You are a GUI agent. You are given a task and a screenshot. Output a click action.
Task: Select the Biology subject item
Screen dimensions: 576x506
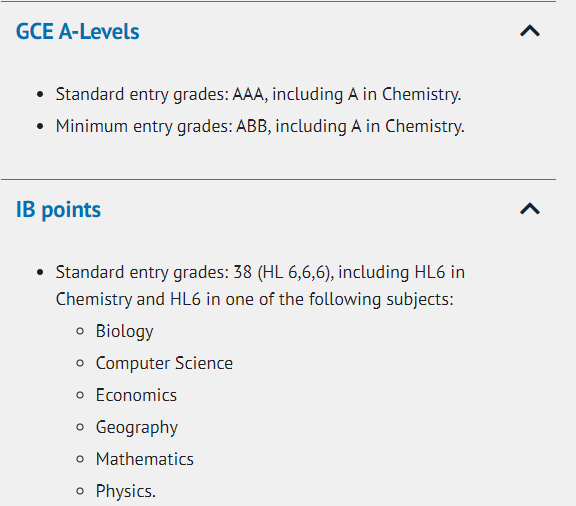(125, 331)
